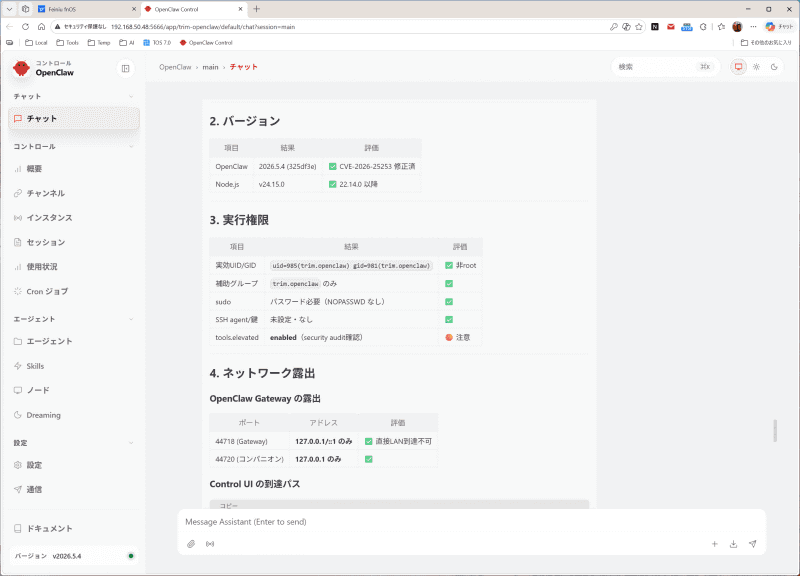Viewport: 800px width, 576px height.
Task: Collapse the チャット section chevron
Action: point(131,96)
